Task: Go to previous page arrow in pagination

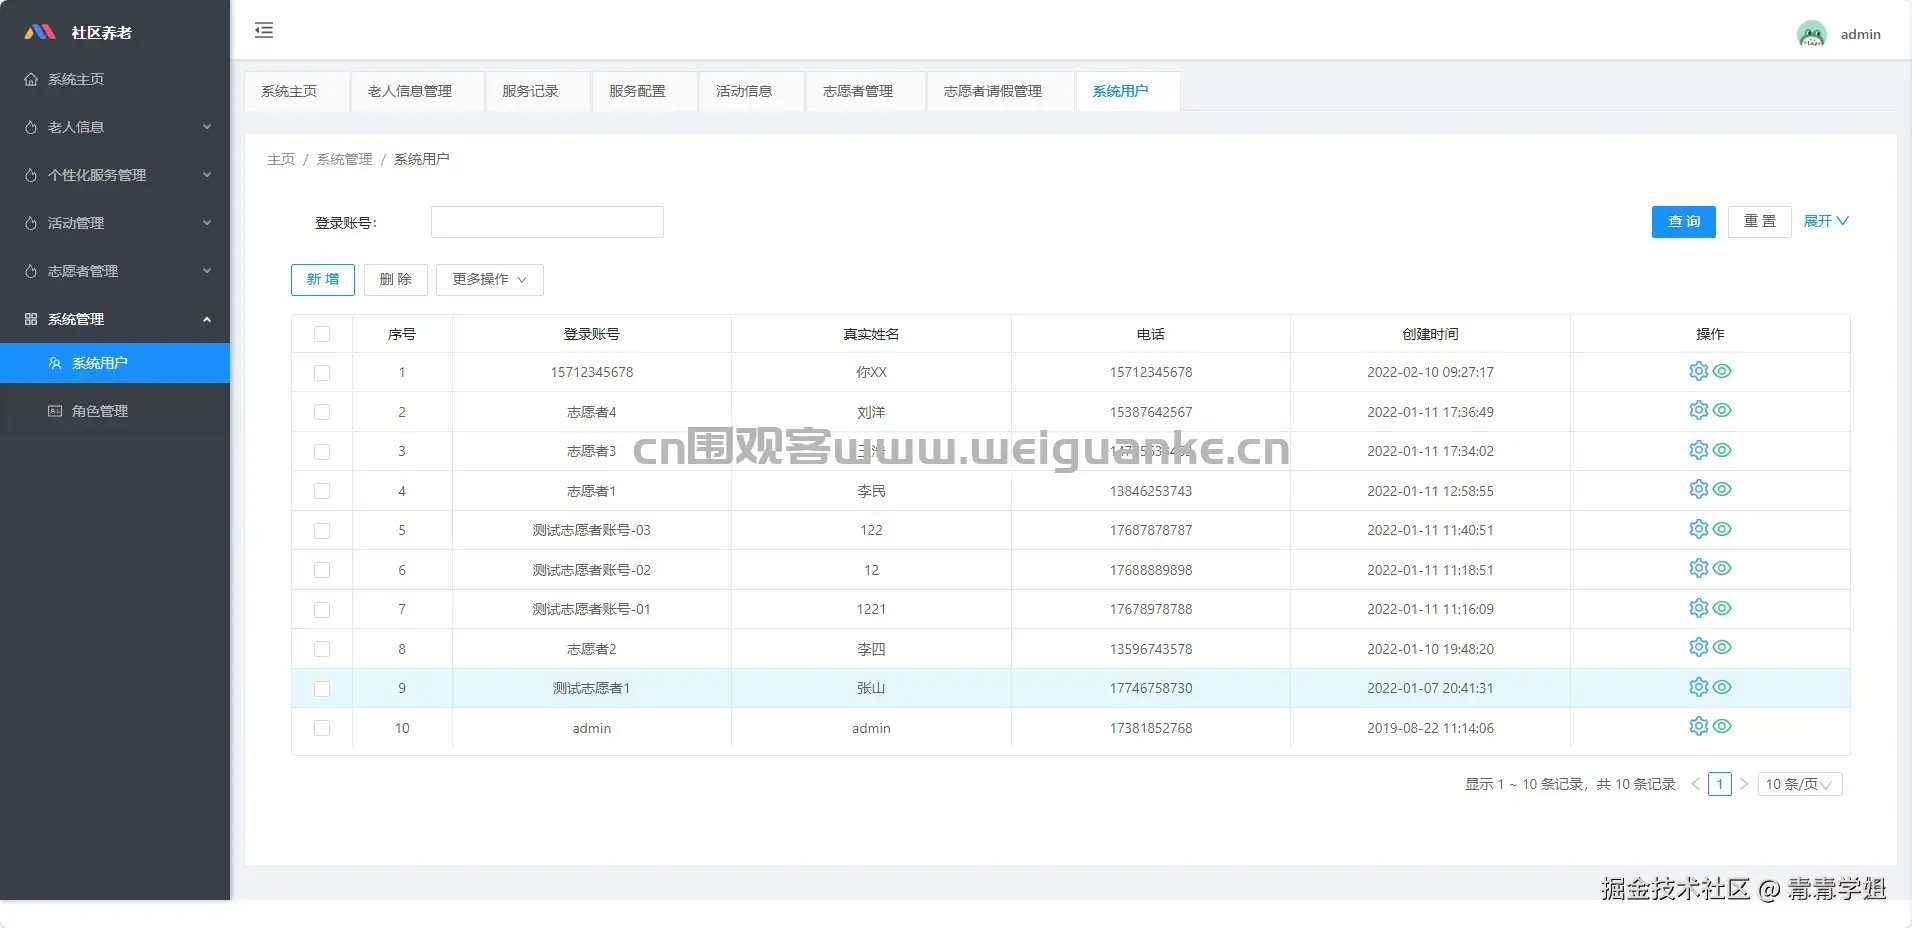Action: [x=1695, y=784]
